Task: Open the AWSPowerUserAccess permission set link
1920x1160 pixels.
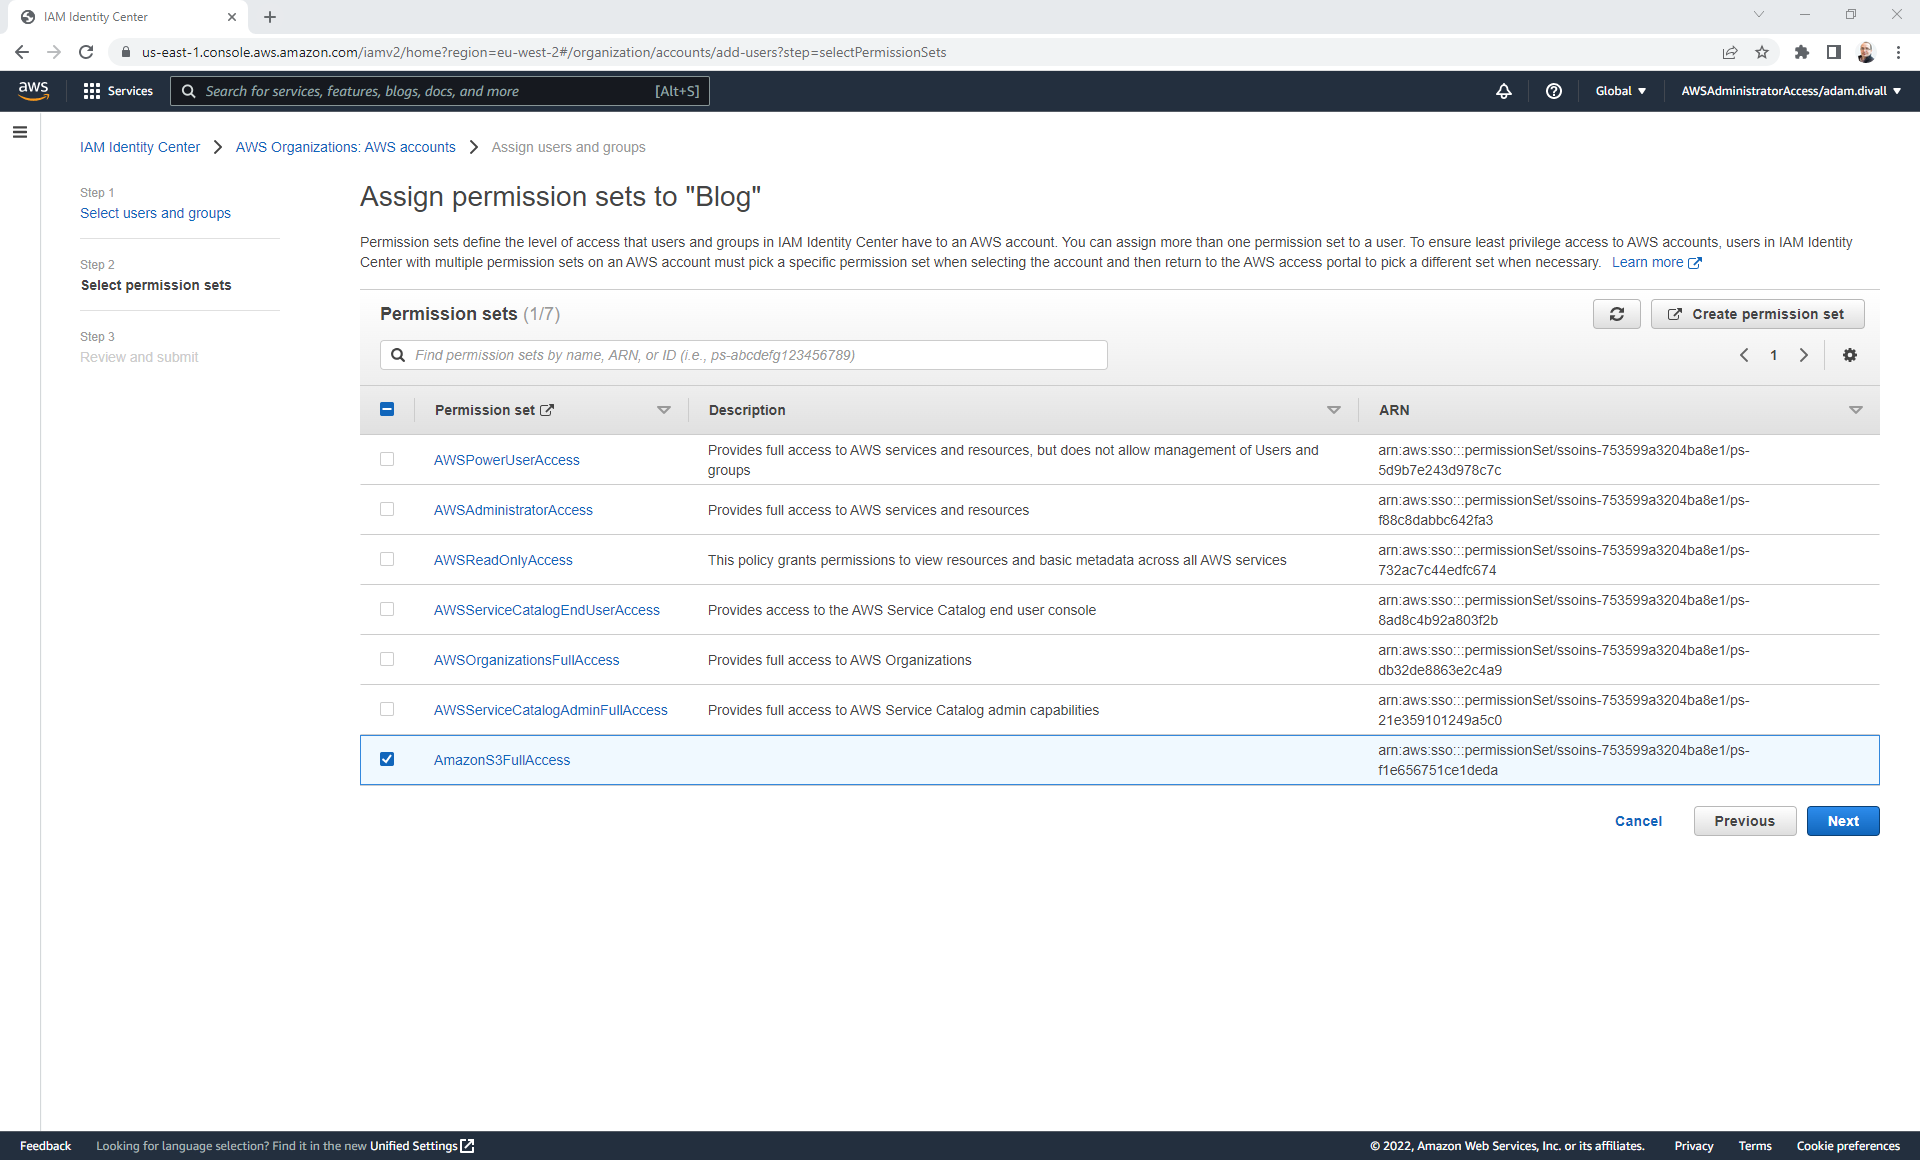Action: click(506, 460)
